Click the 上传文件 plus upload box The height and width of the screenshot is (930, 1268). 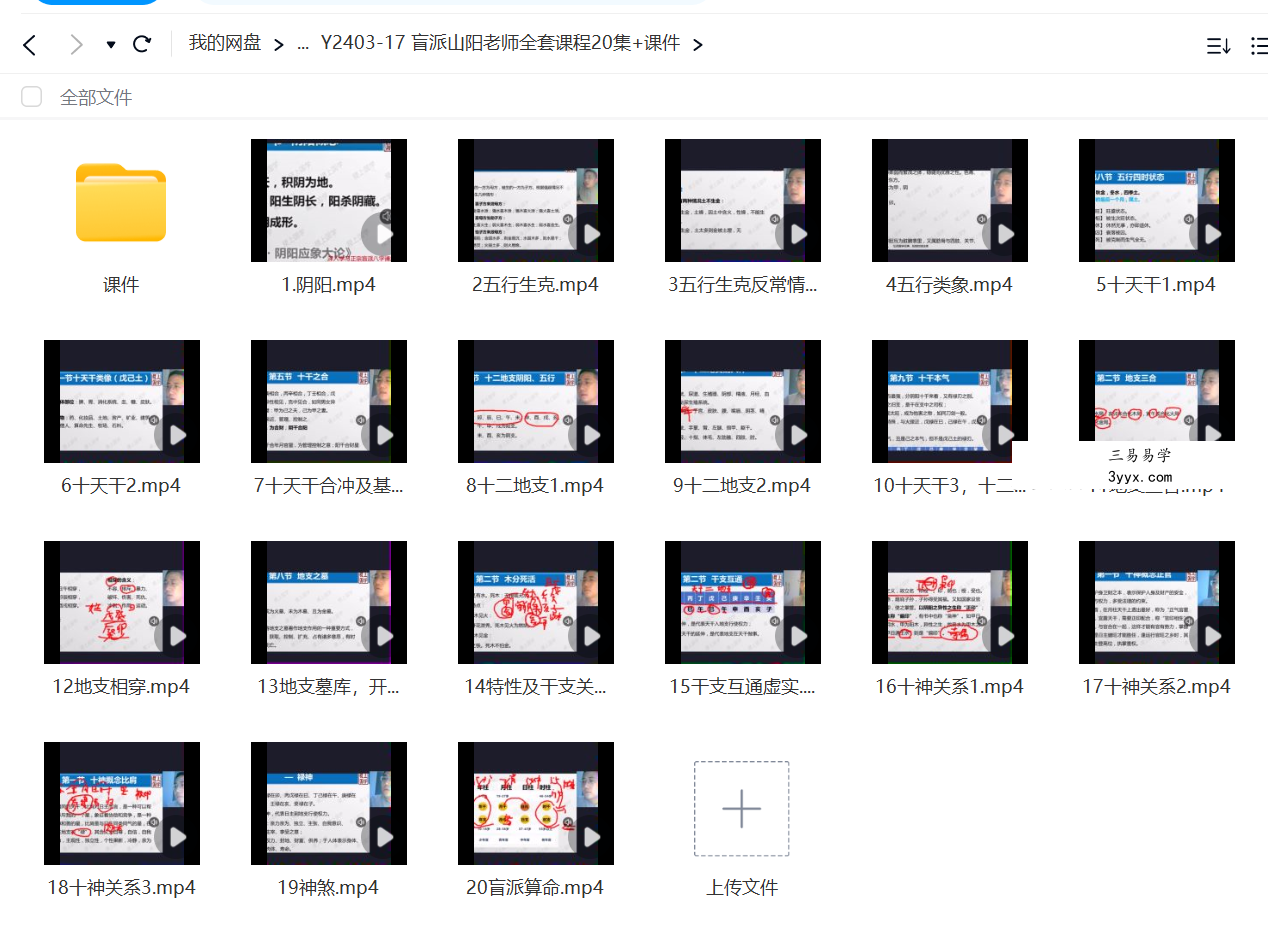pyautogui.click(x=742, y=809)
